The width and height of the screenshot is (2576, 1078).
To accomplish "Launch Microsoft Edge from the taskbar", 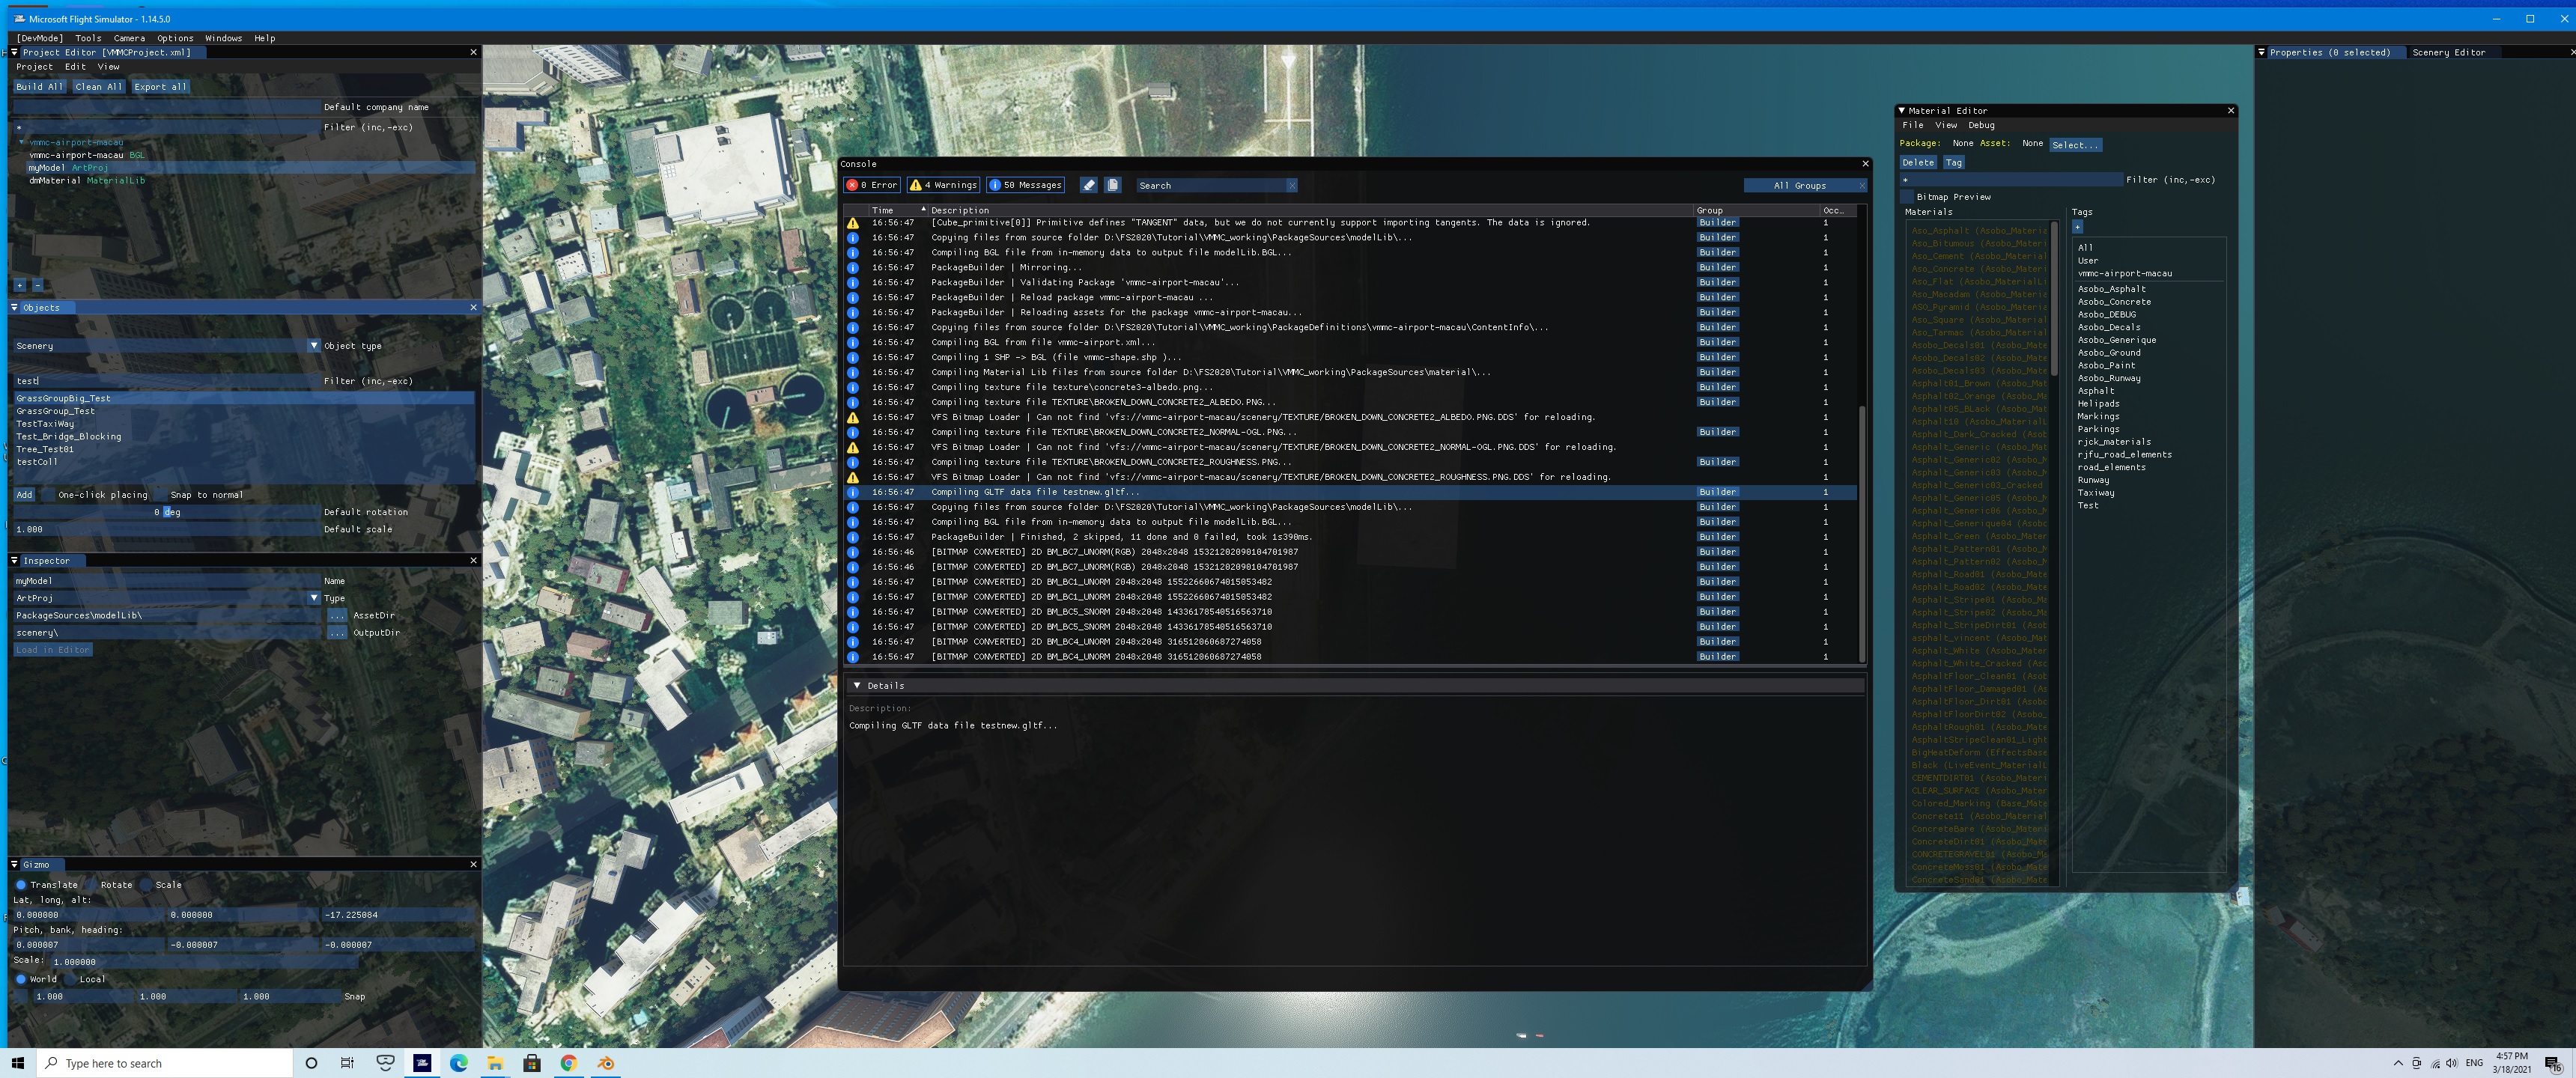I will tap(458, 1063).
